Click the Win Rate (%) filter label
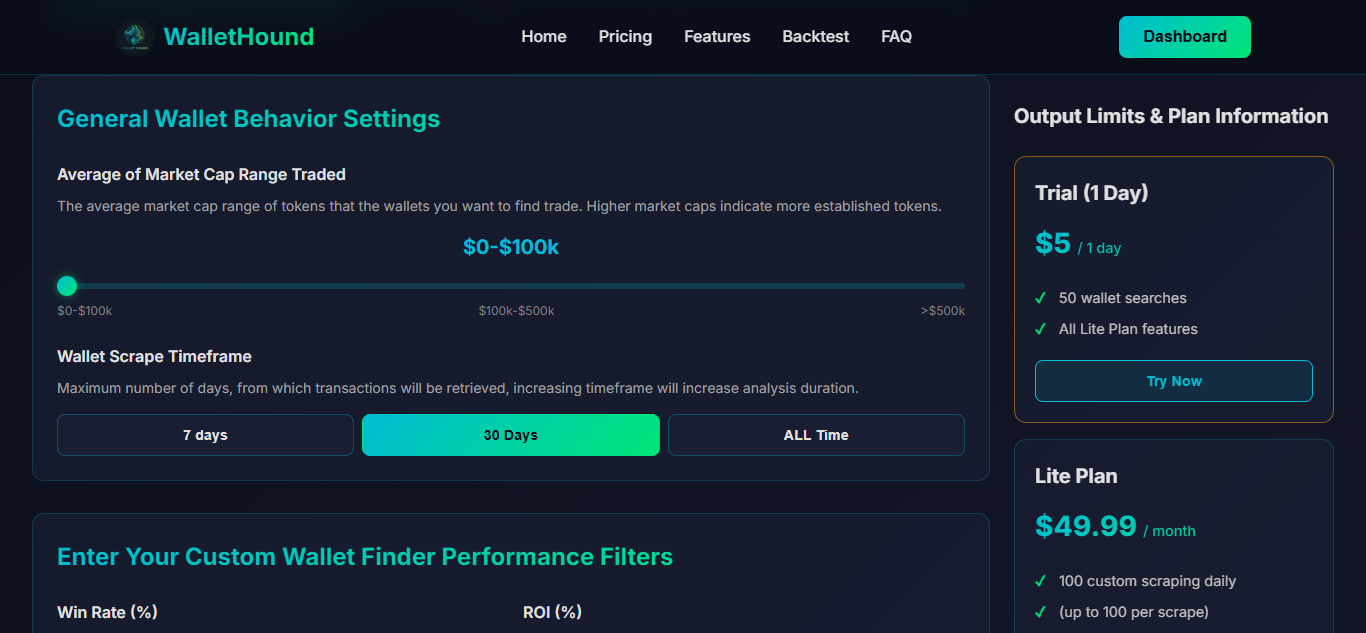The width and height of the screenshot is (1366, 633). [x=107, y=612]
